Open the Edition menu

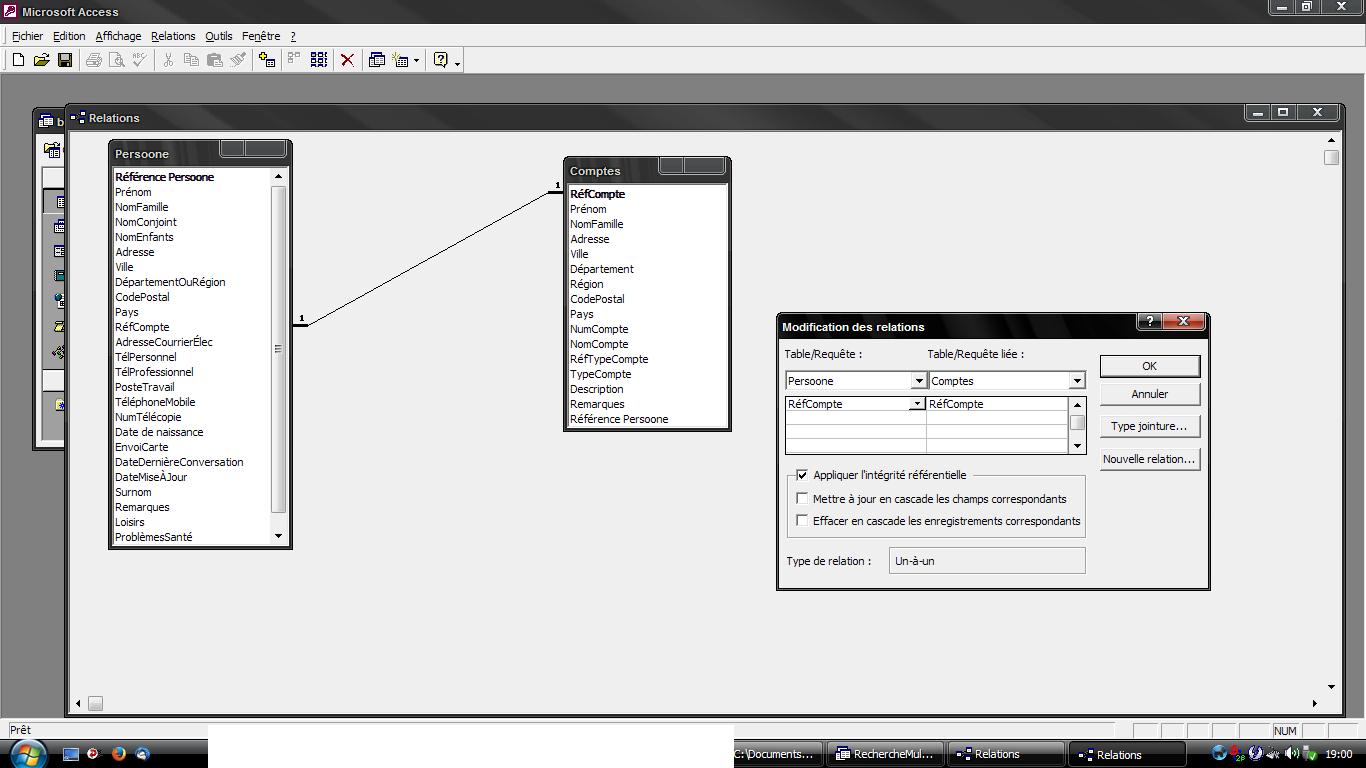point(69,36)
